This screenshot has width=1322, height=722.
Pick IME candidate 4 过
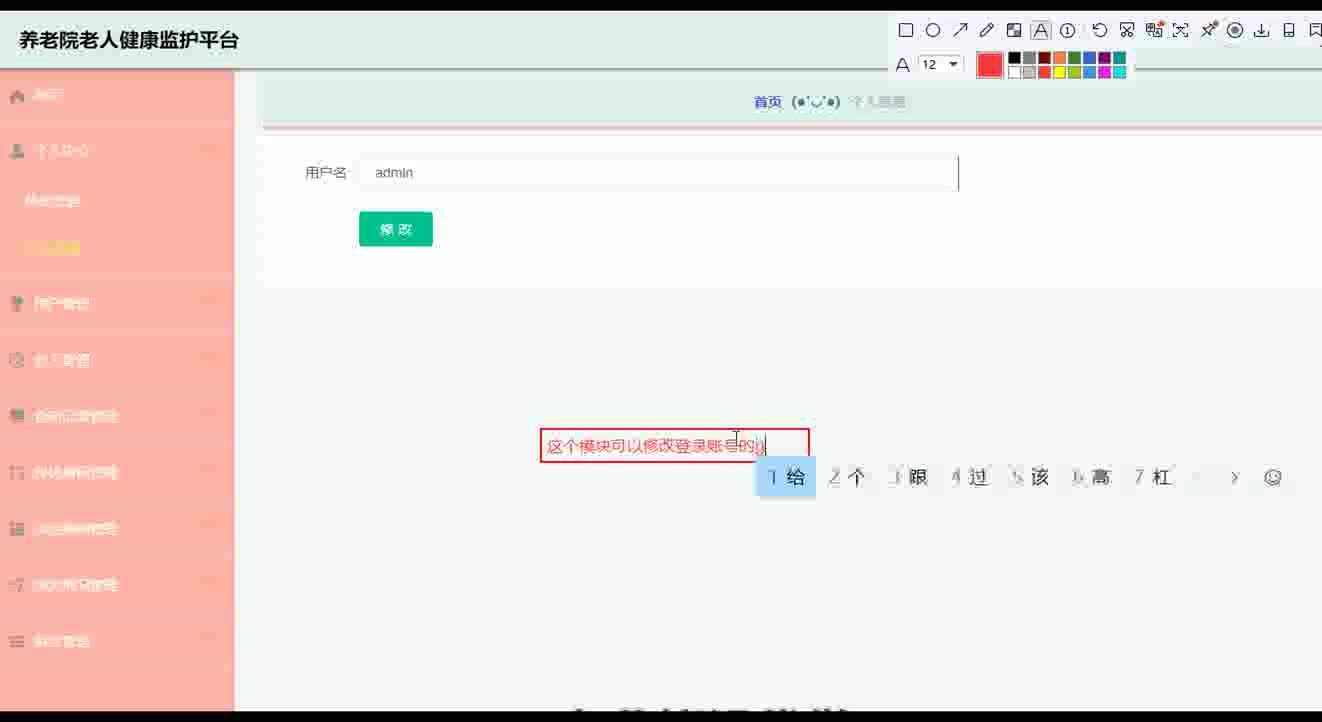coord(970,477)
